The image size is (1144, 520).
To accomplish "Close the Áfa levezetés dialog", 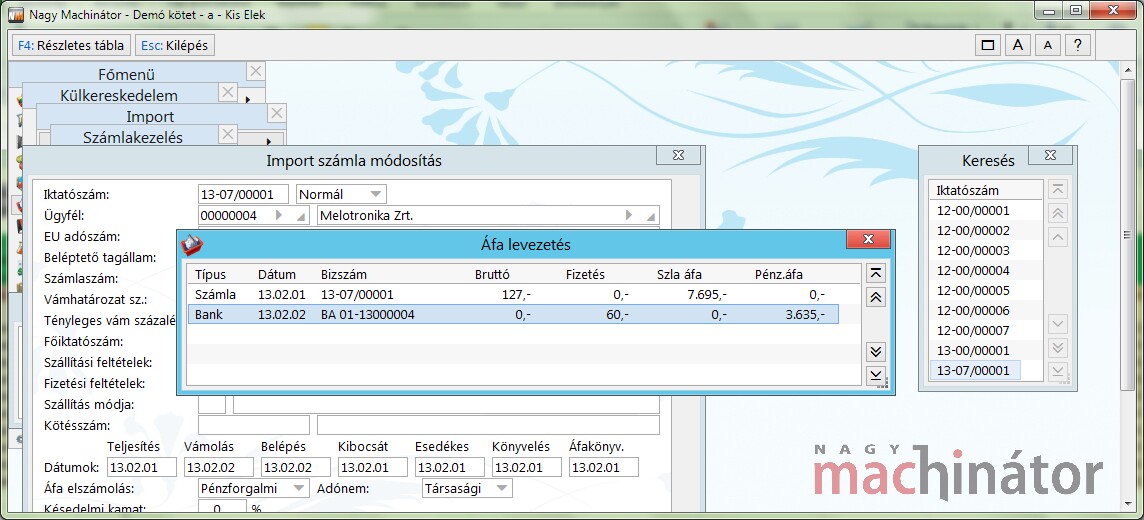I will [x=867, y=239].
